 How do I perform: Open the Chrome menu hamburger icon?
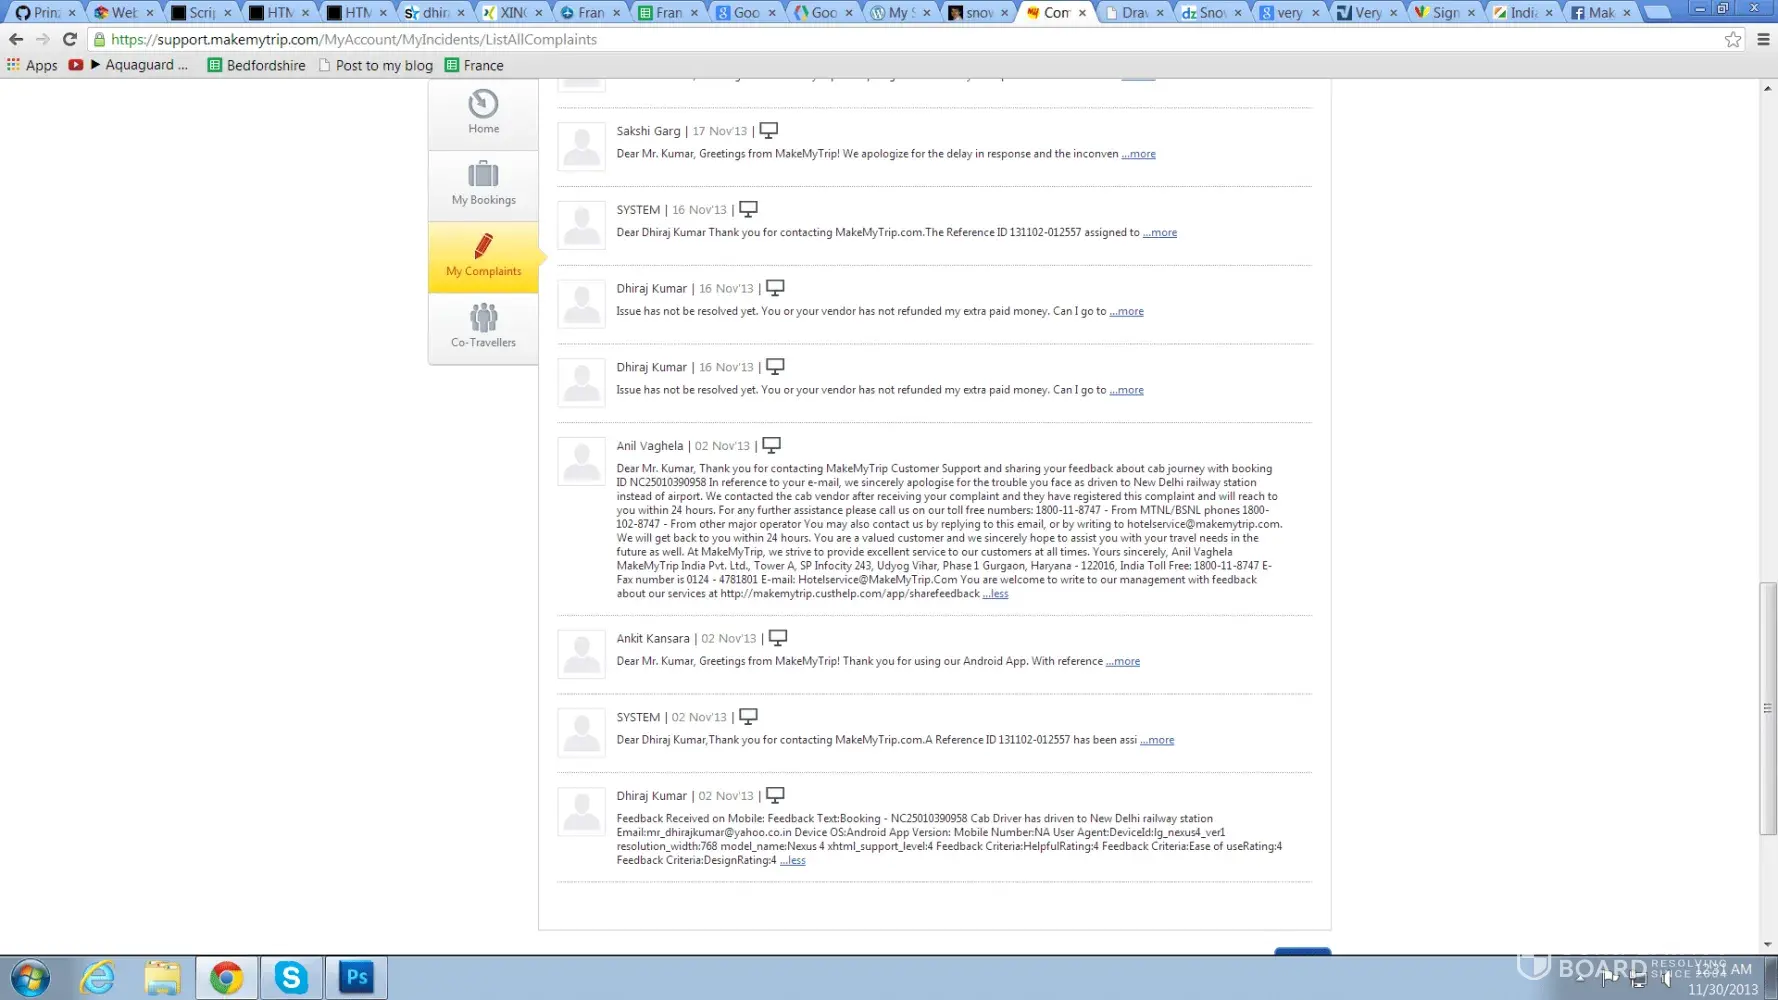tap(1763, 39)
